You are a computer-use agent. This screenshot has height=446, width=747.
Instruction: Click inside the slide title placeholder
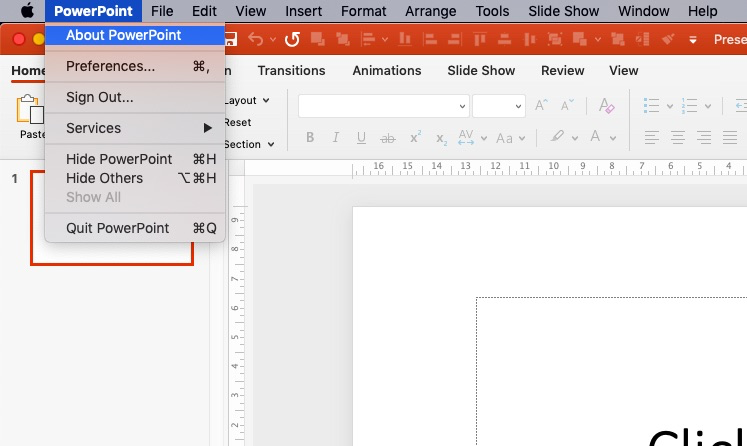pos(612,372)
